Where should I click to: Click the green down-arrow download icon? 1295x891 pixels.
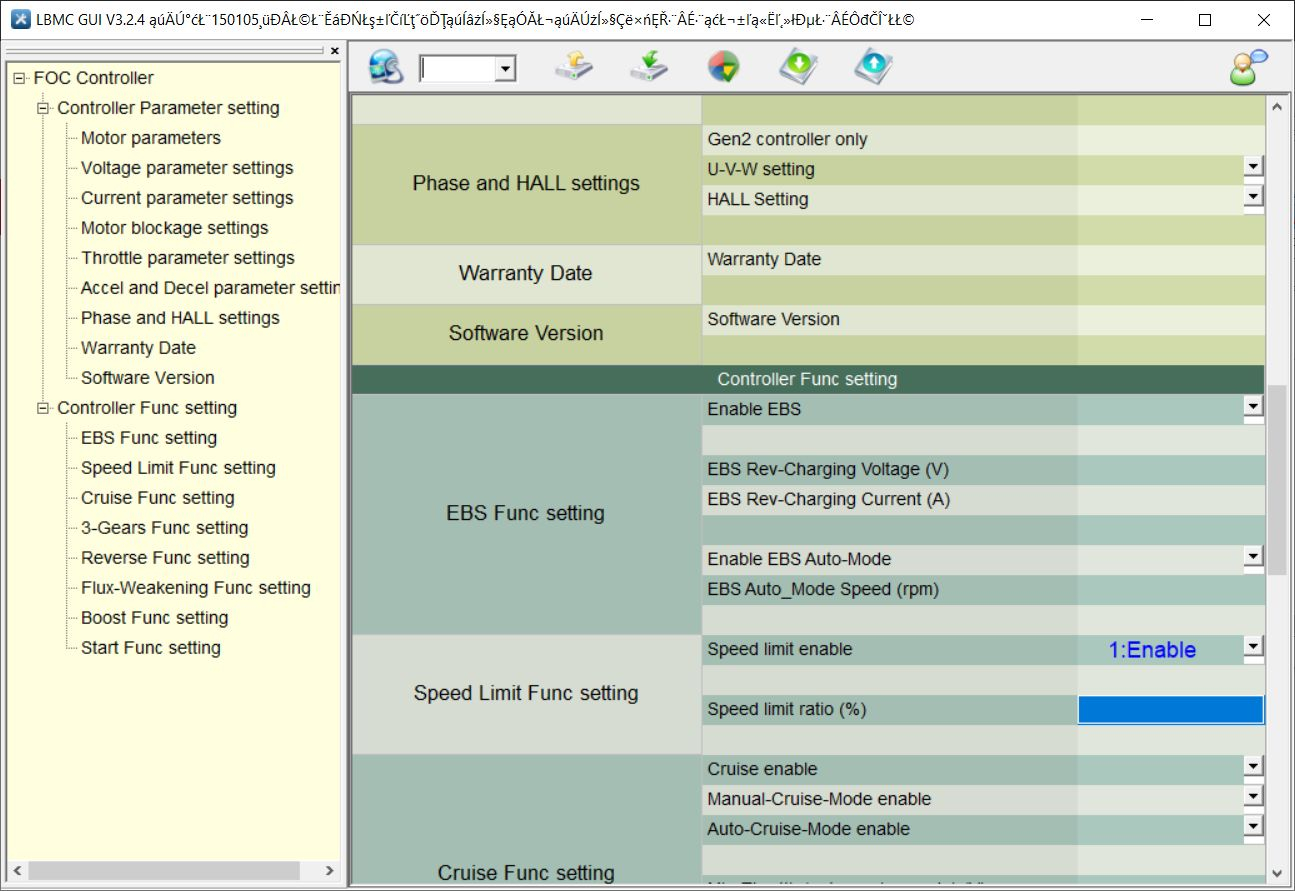[x=799, y=67]
